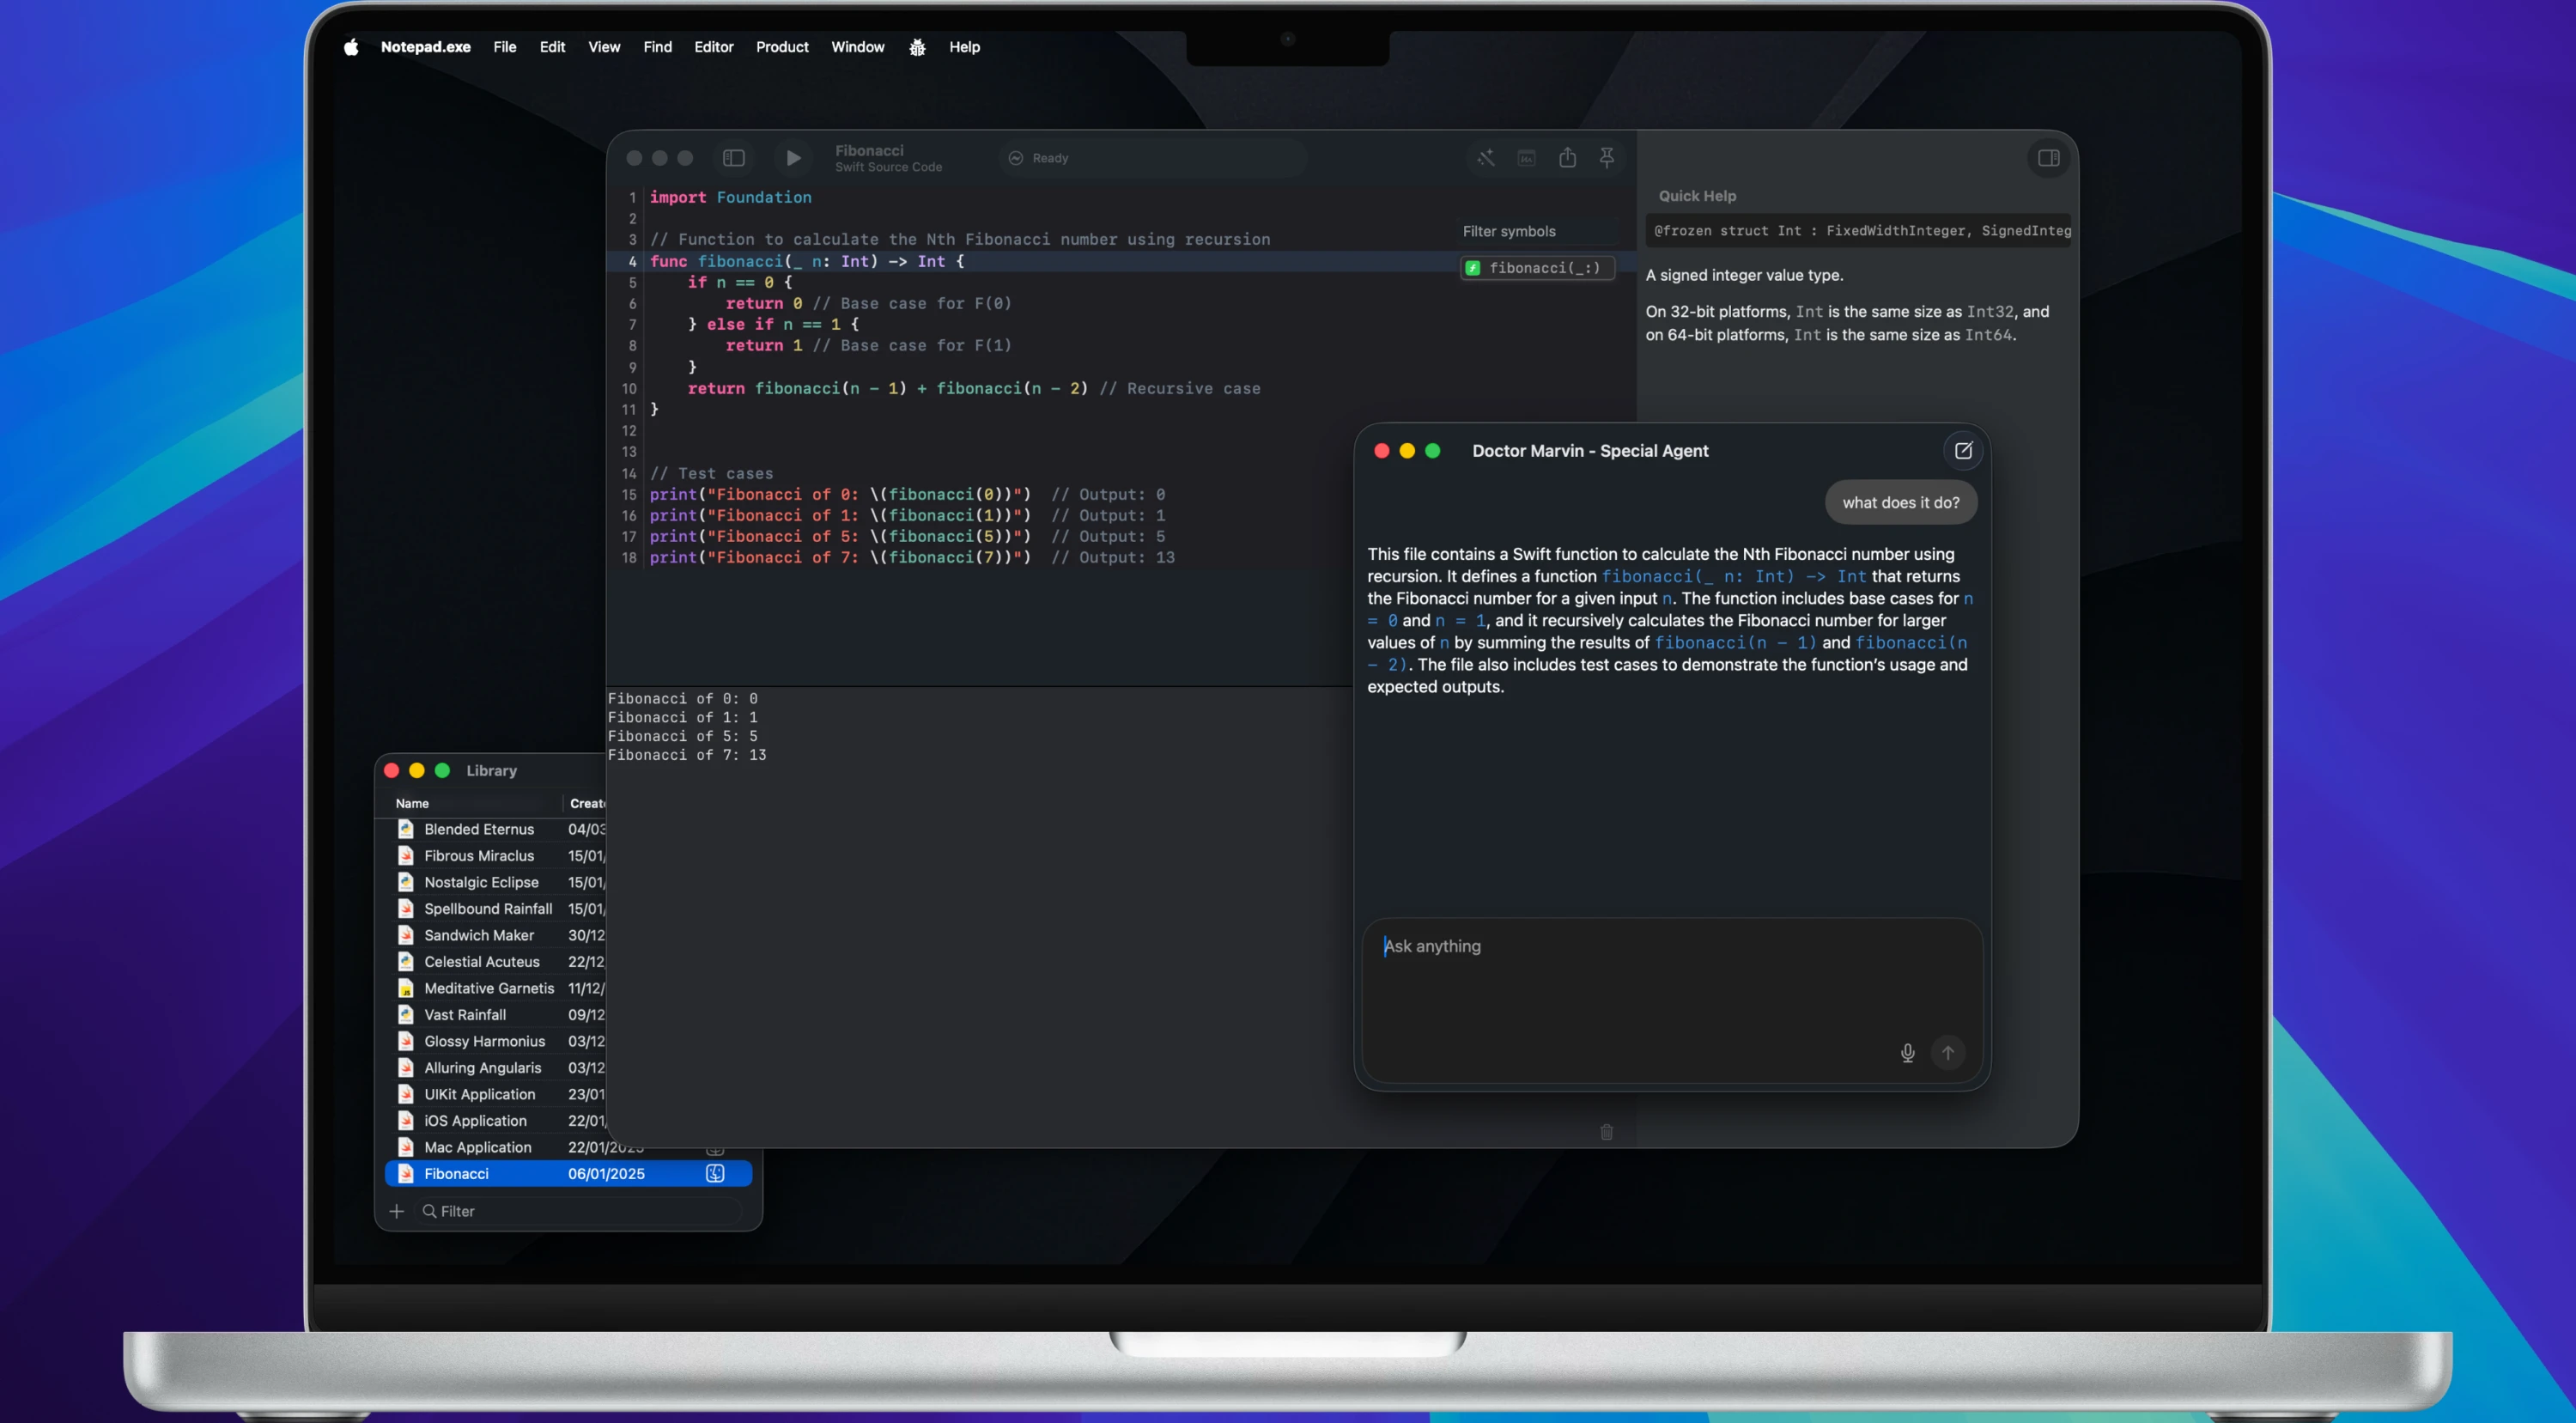Click line number 10 in the gutter

pos(628,389)
